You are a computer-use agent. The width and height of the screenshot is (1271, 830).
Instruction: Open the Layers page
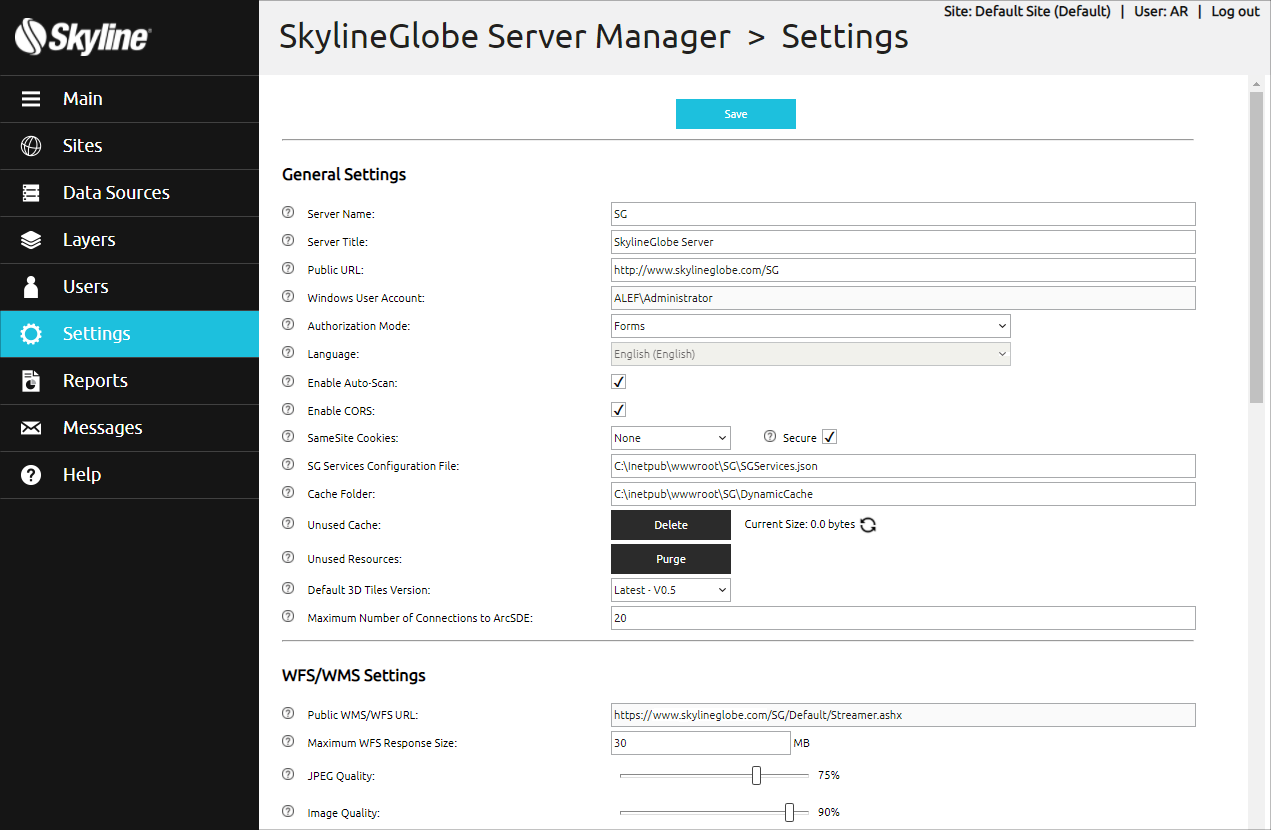(x=129, y=240)
